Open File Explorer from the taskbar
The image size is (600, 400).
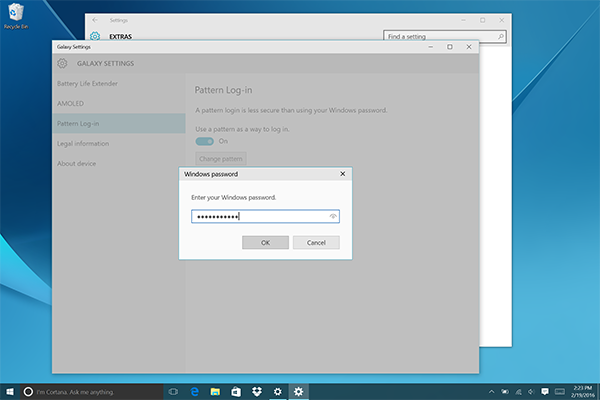(215, 392)
